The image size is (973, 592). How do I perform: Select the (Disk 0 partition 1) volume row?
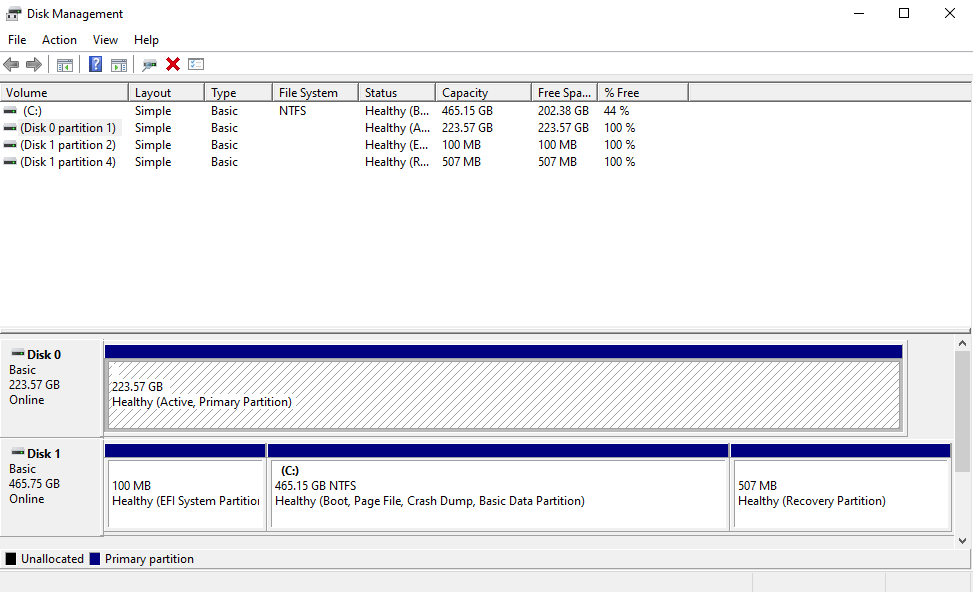(x=68, y=127)
